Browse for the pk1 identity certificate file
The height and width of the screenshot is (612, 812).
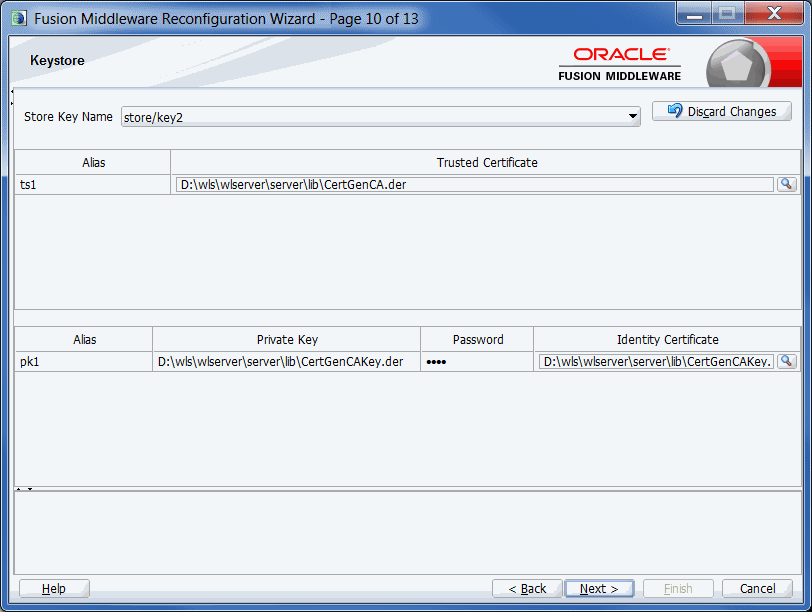tap(786, 361)
